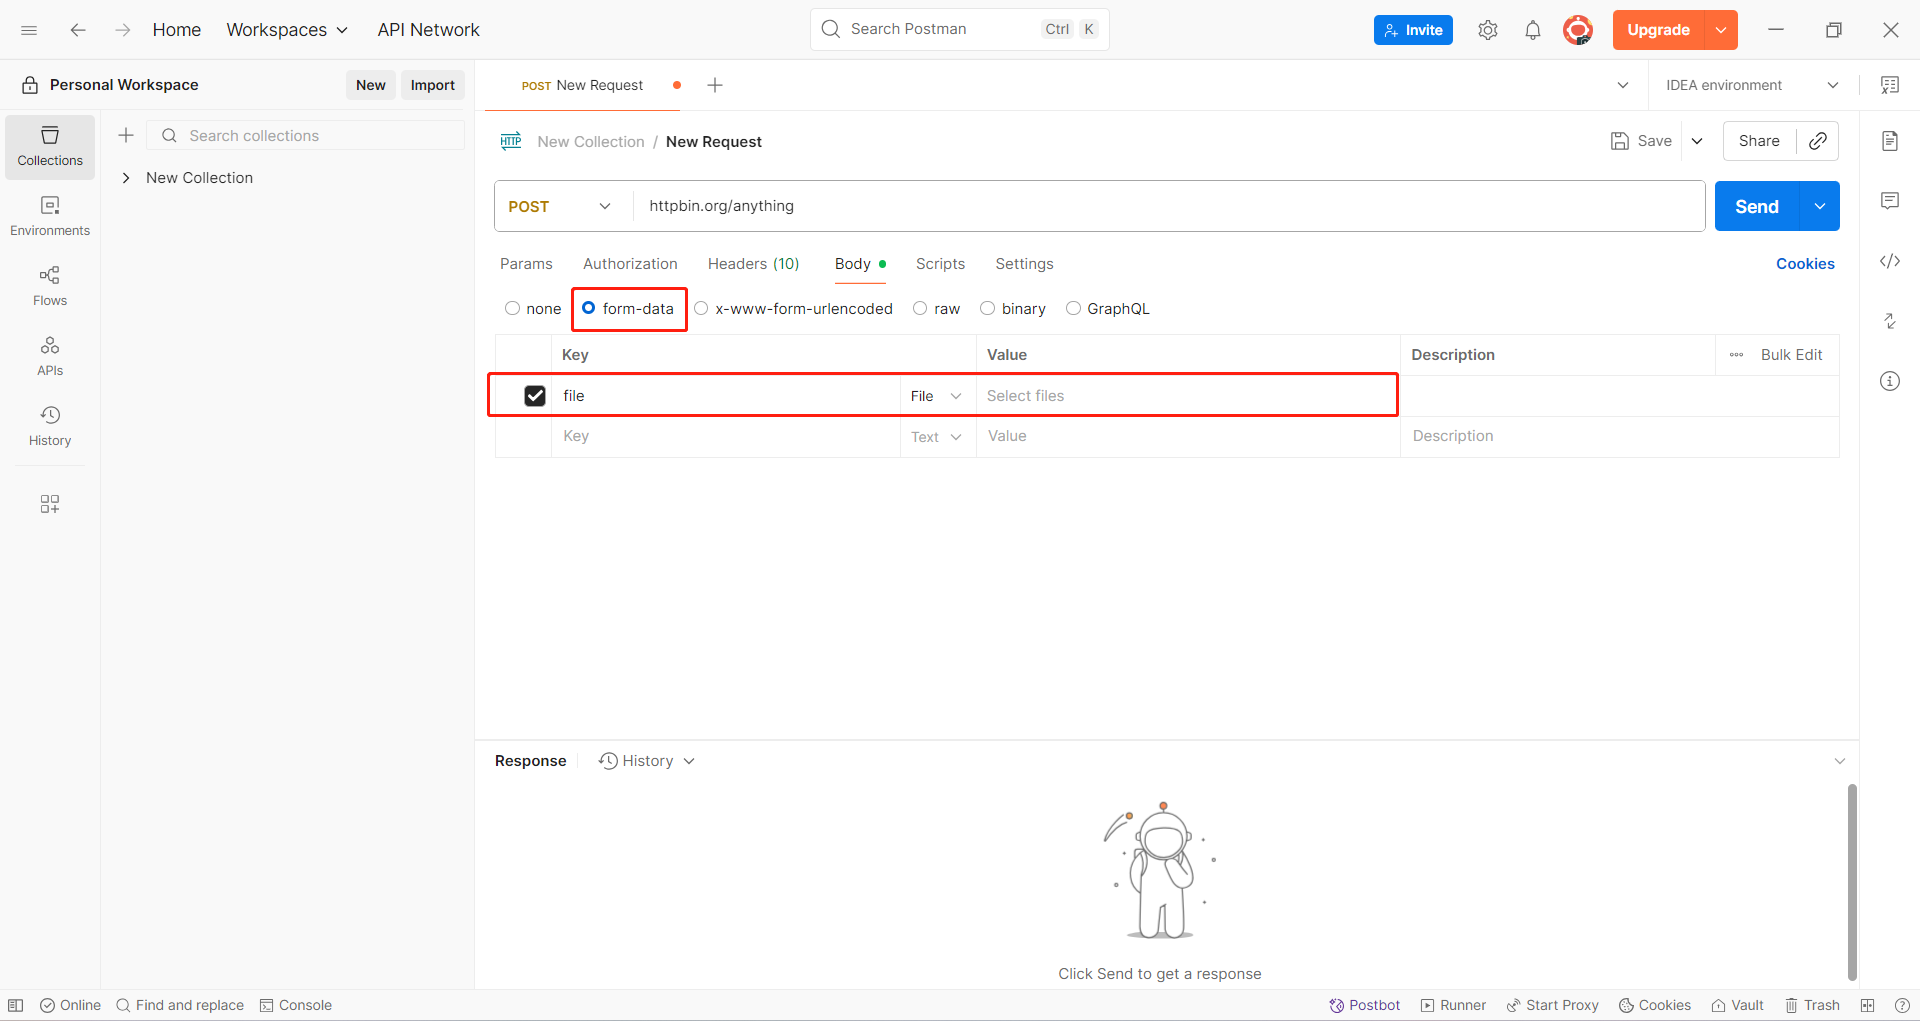Launch the Collection Runner
1920x1021 pixels.
pyautogui.click(x=1452, y=1005)
